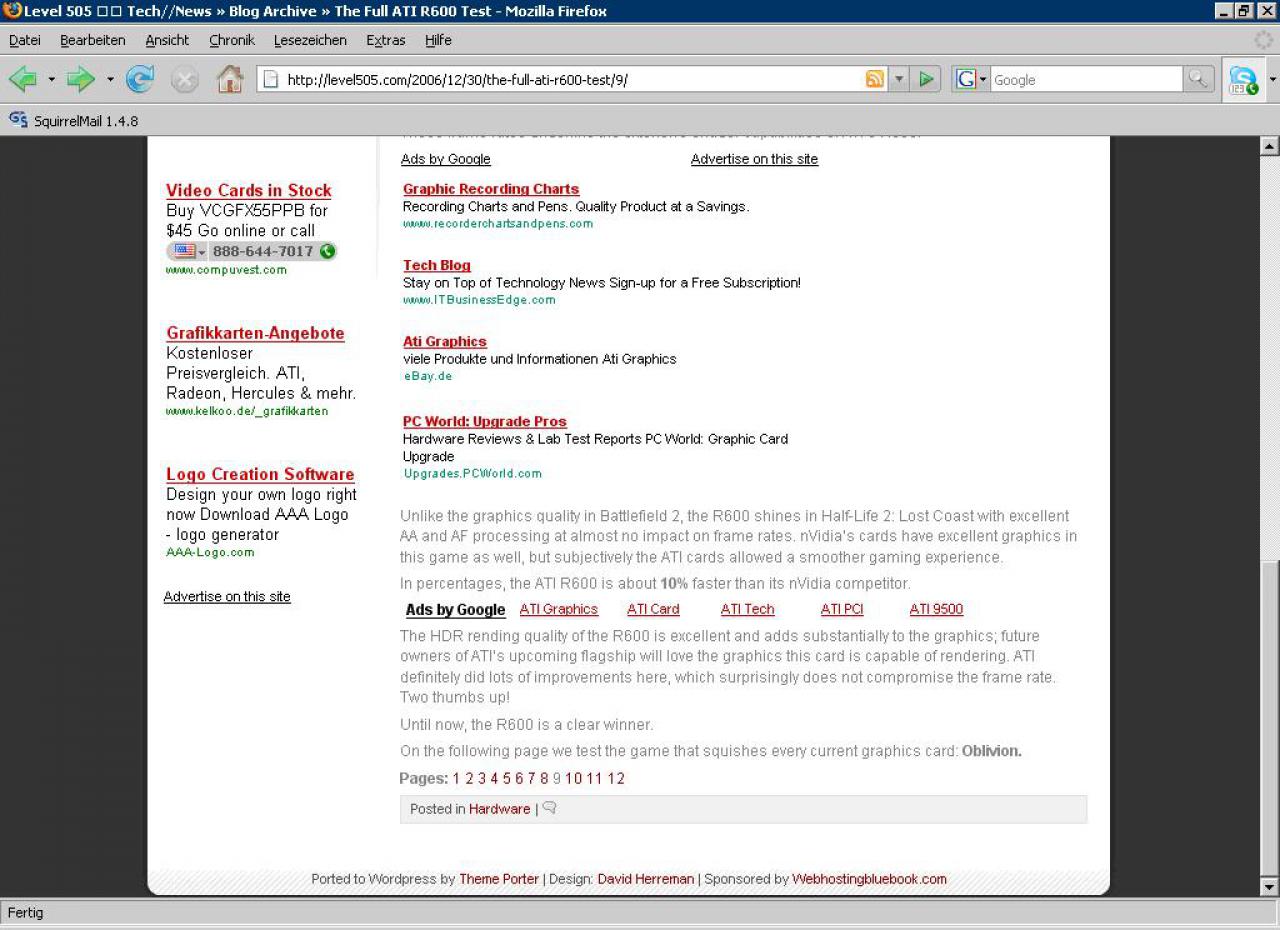Visit the David Herreman footer link
This screenshot has width=1280, height=930.
coord(646,879)
